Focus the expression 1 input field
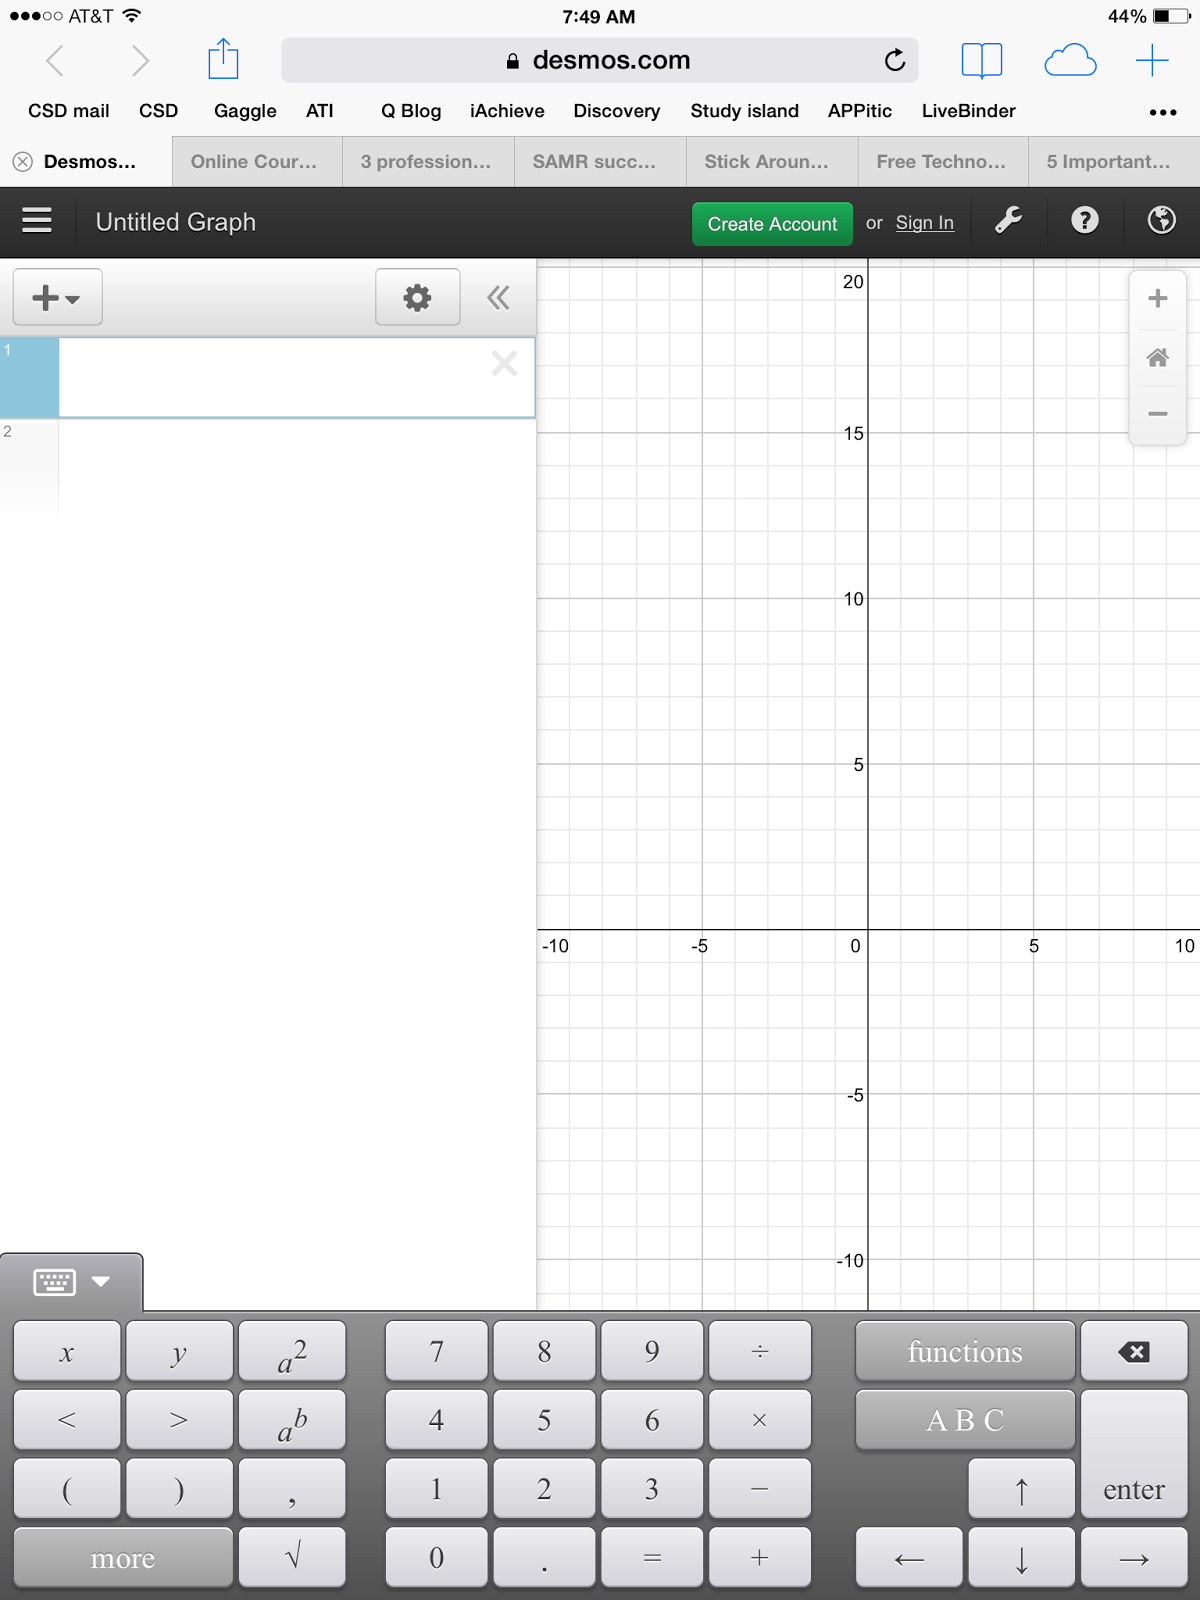Image resolution: width=1200 pixels, height=1600 pixels. pos(297,377)
